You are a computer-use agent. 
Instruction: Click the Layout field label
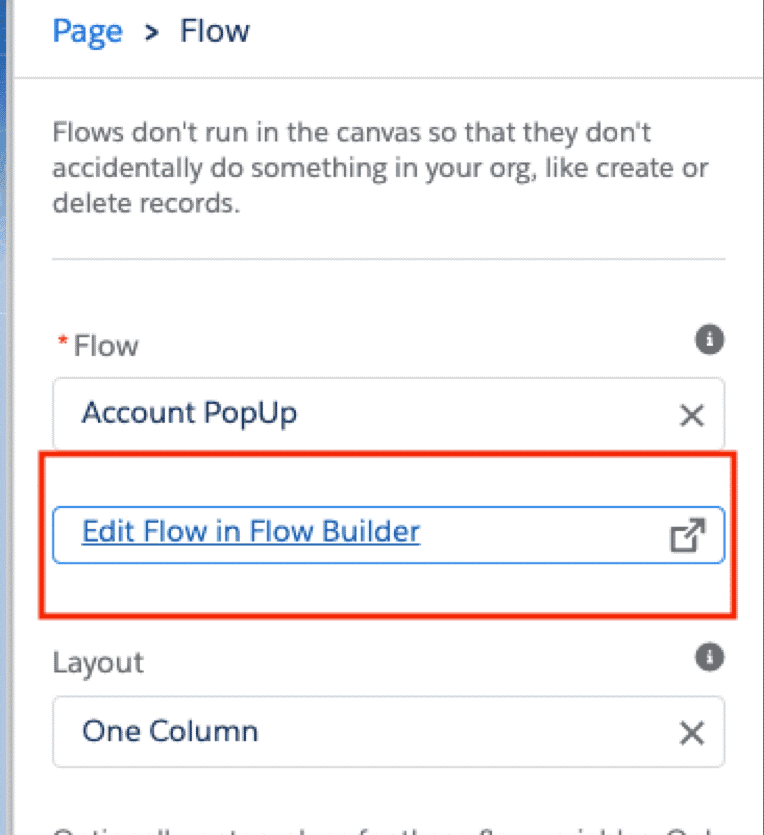(98, 662)
